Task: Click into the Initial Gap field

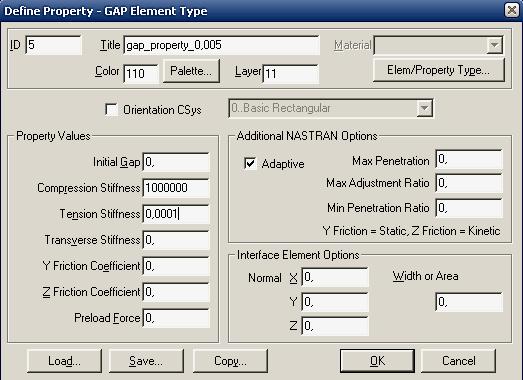Action: 176,162
